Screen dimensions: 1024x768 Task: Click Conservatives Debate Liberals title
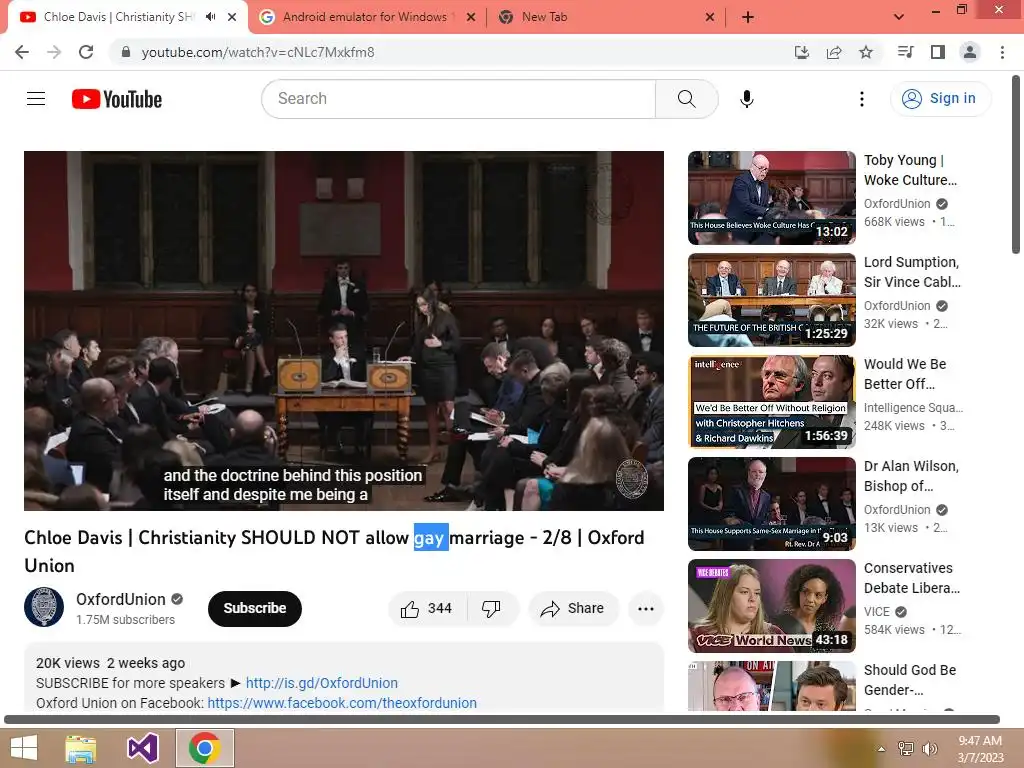click(x=912, y=578)
